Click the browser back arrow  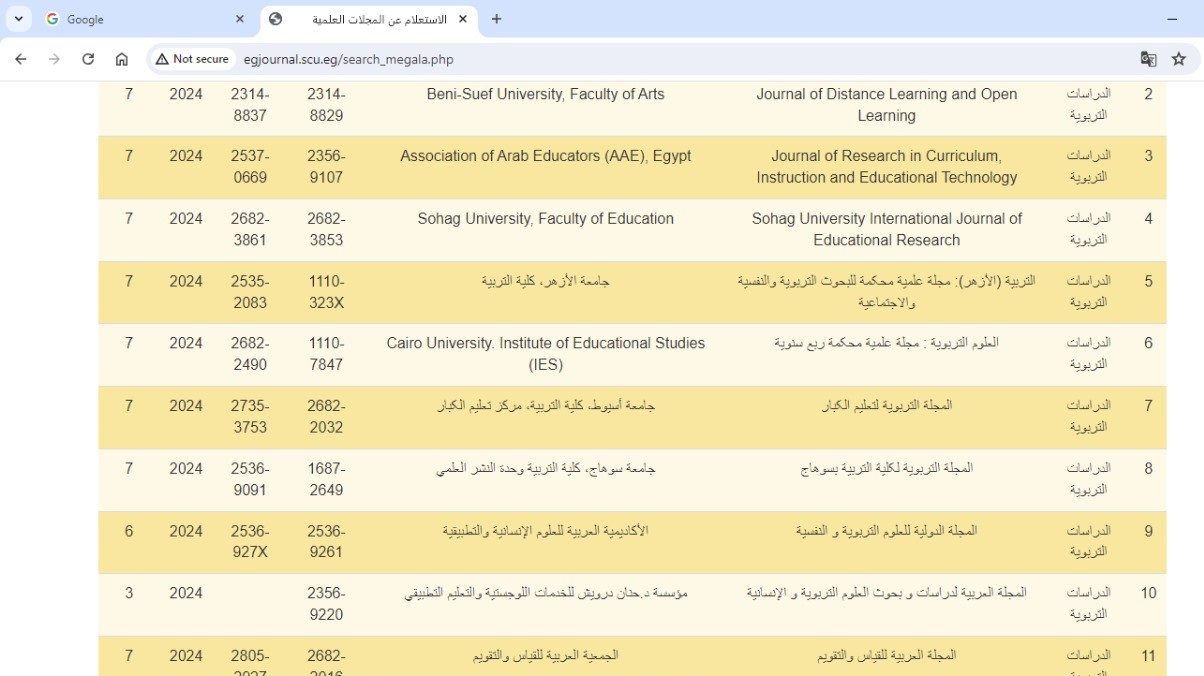pos(21,59)
